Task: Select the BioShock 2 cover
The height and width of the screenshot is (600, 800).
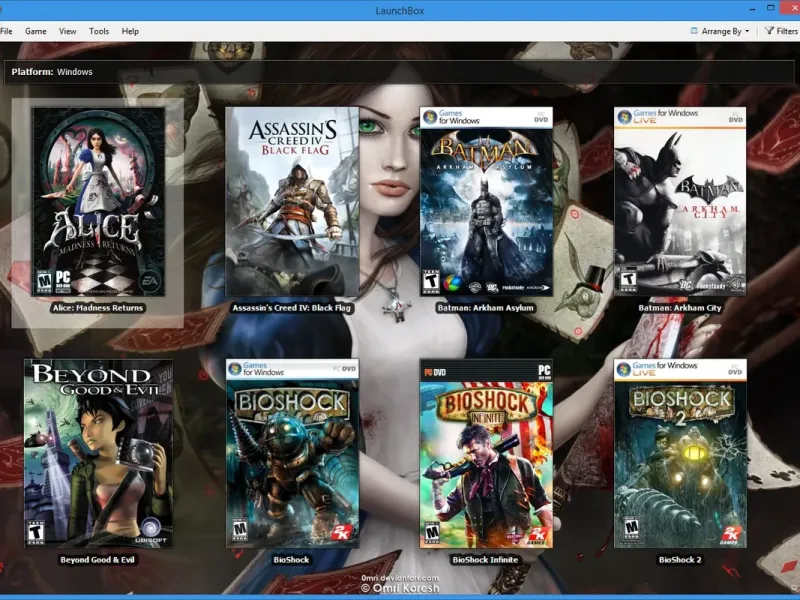Action: point(680,454)
